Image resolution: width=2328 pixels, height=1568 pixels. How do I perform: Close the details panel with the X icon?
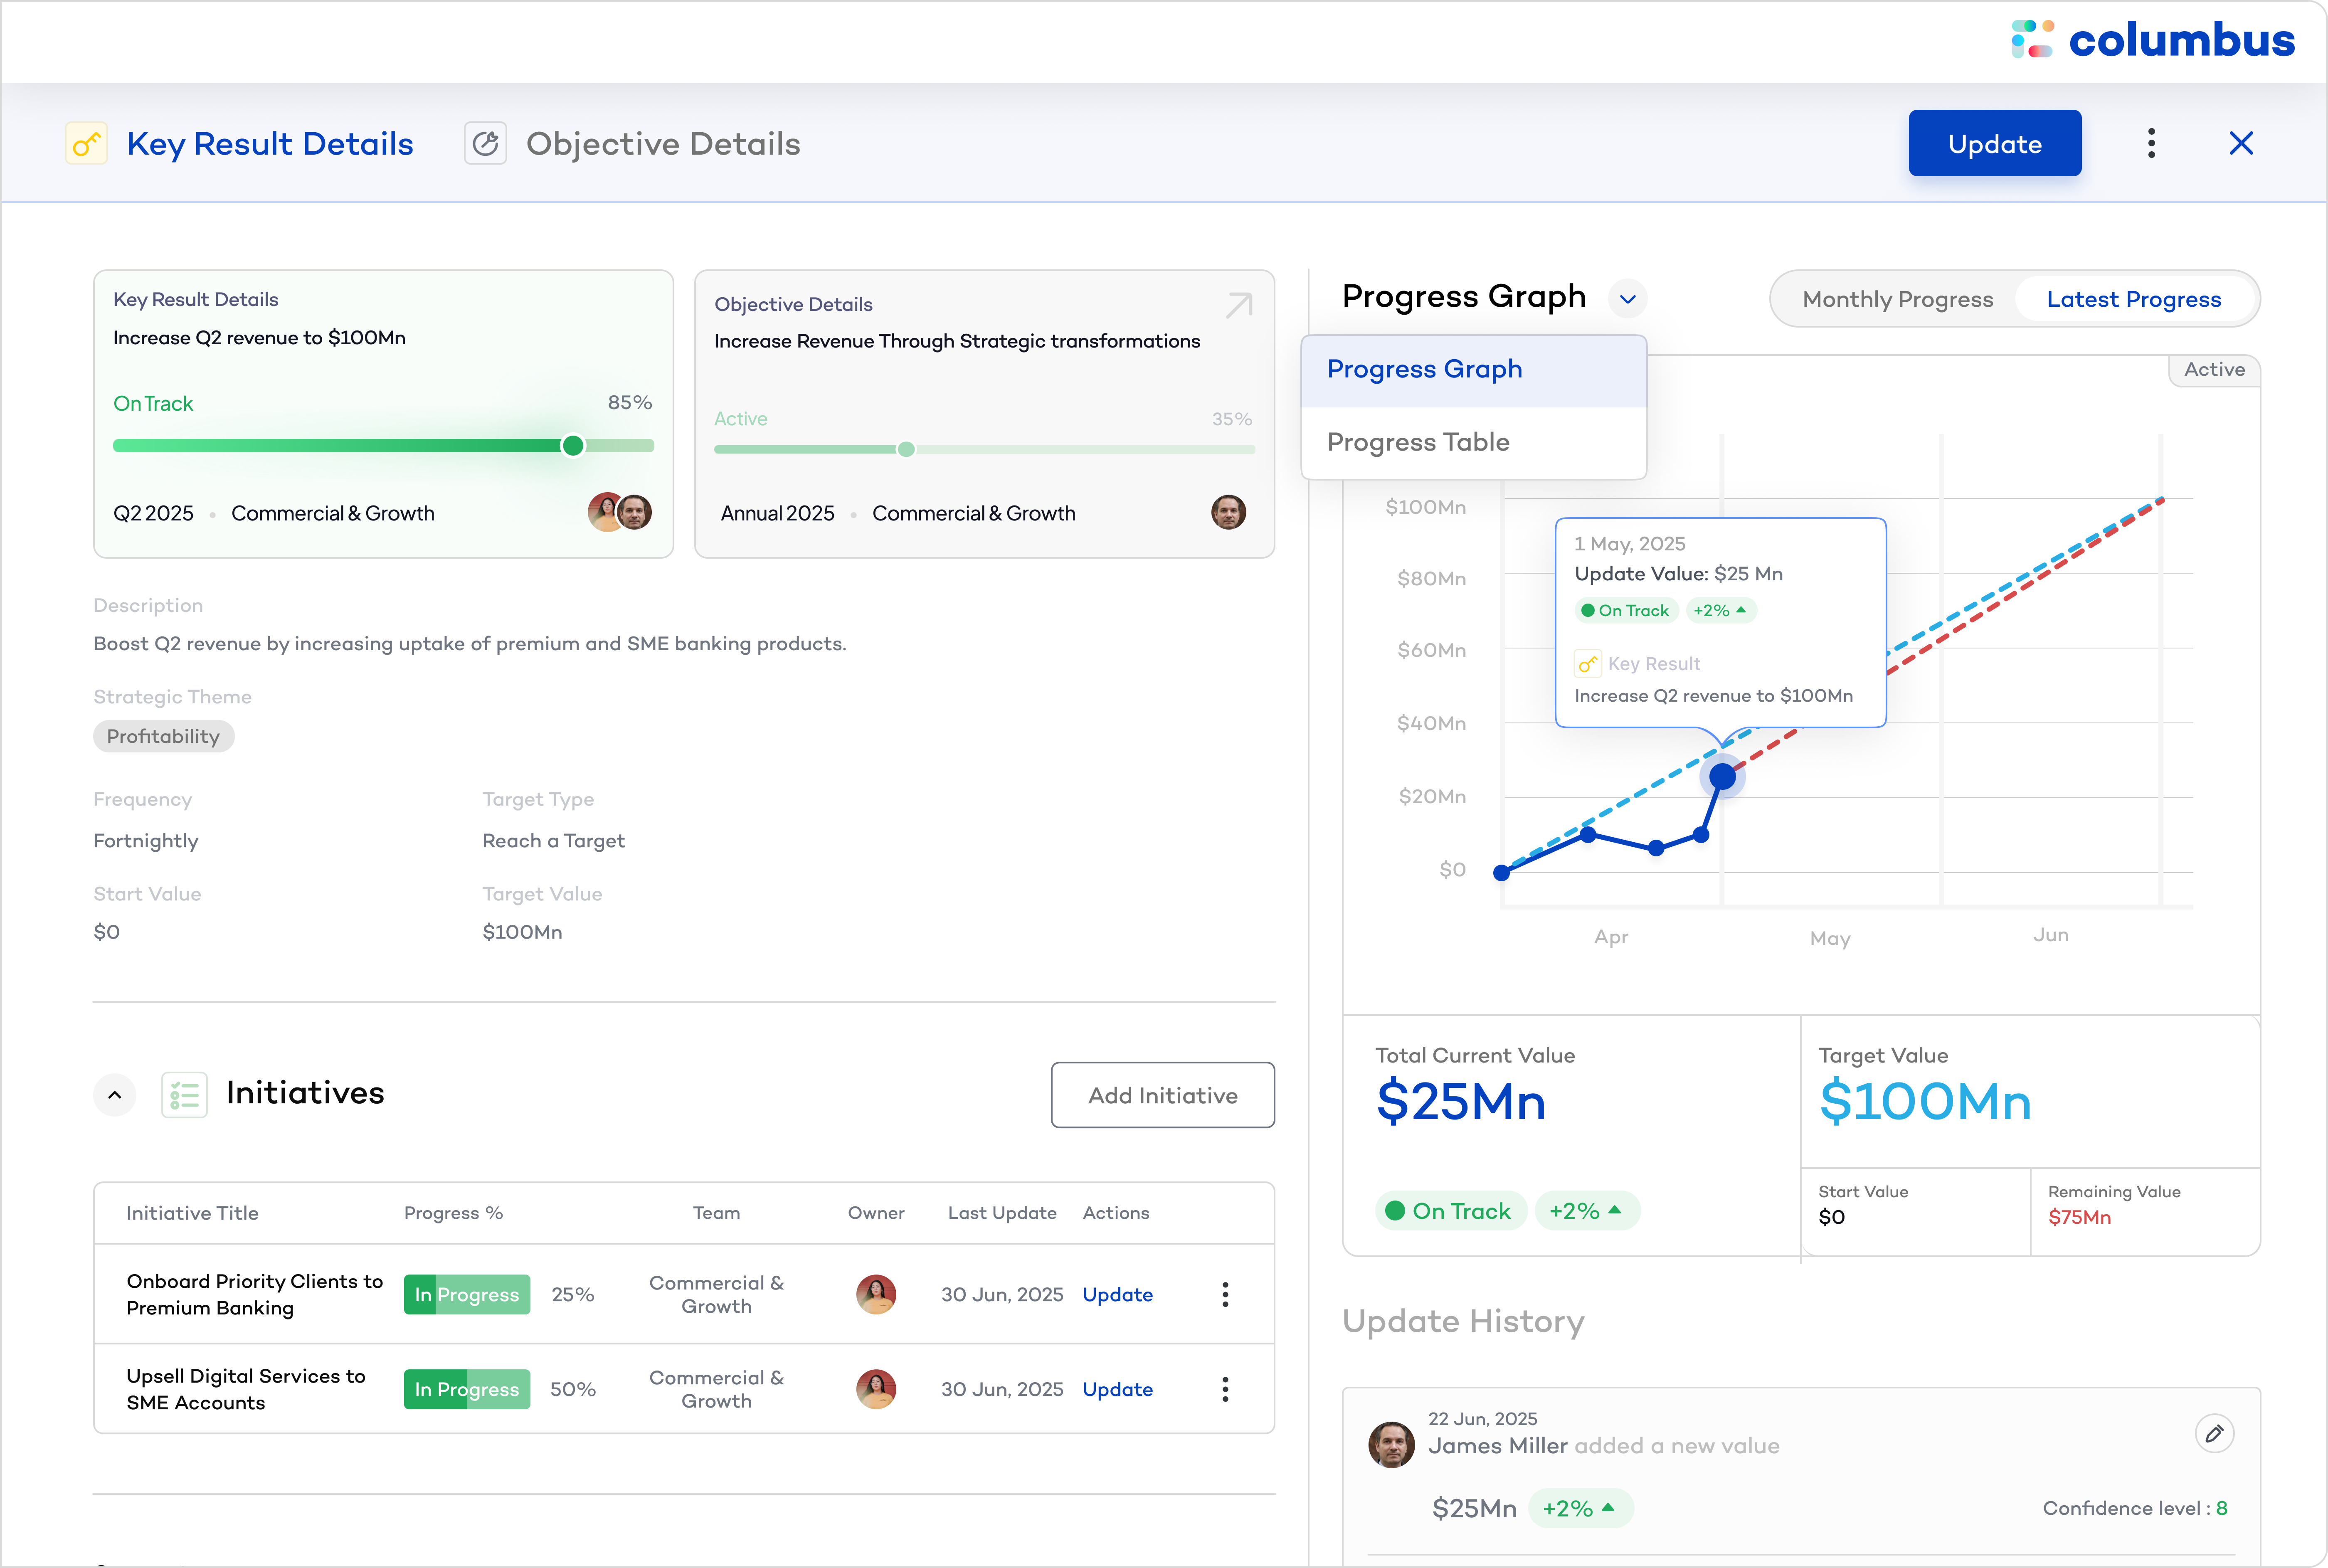[2241, 143]
